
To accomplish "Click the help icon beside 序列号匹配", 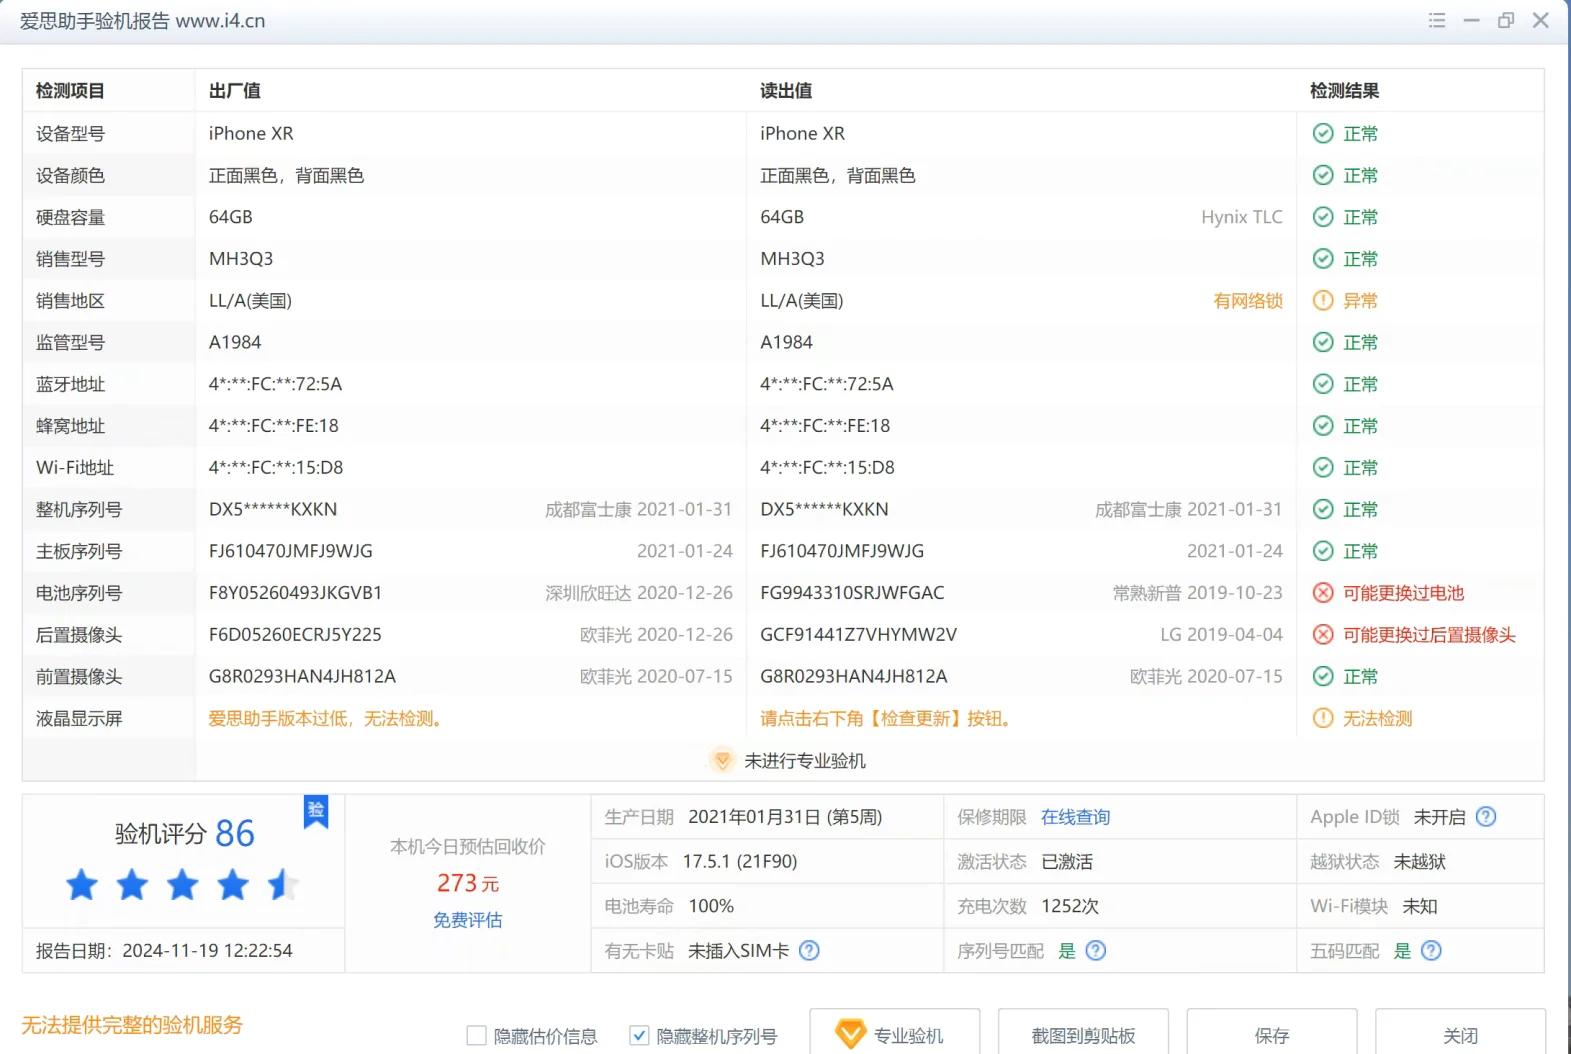I will [x=1096, y=950].
